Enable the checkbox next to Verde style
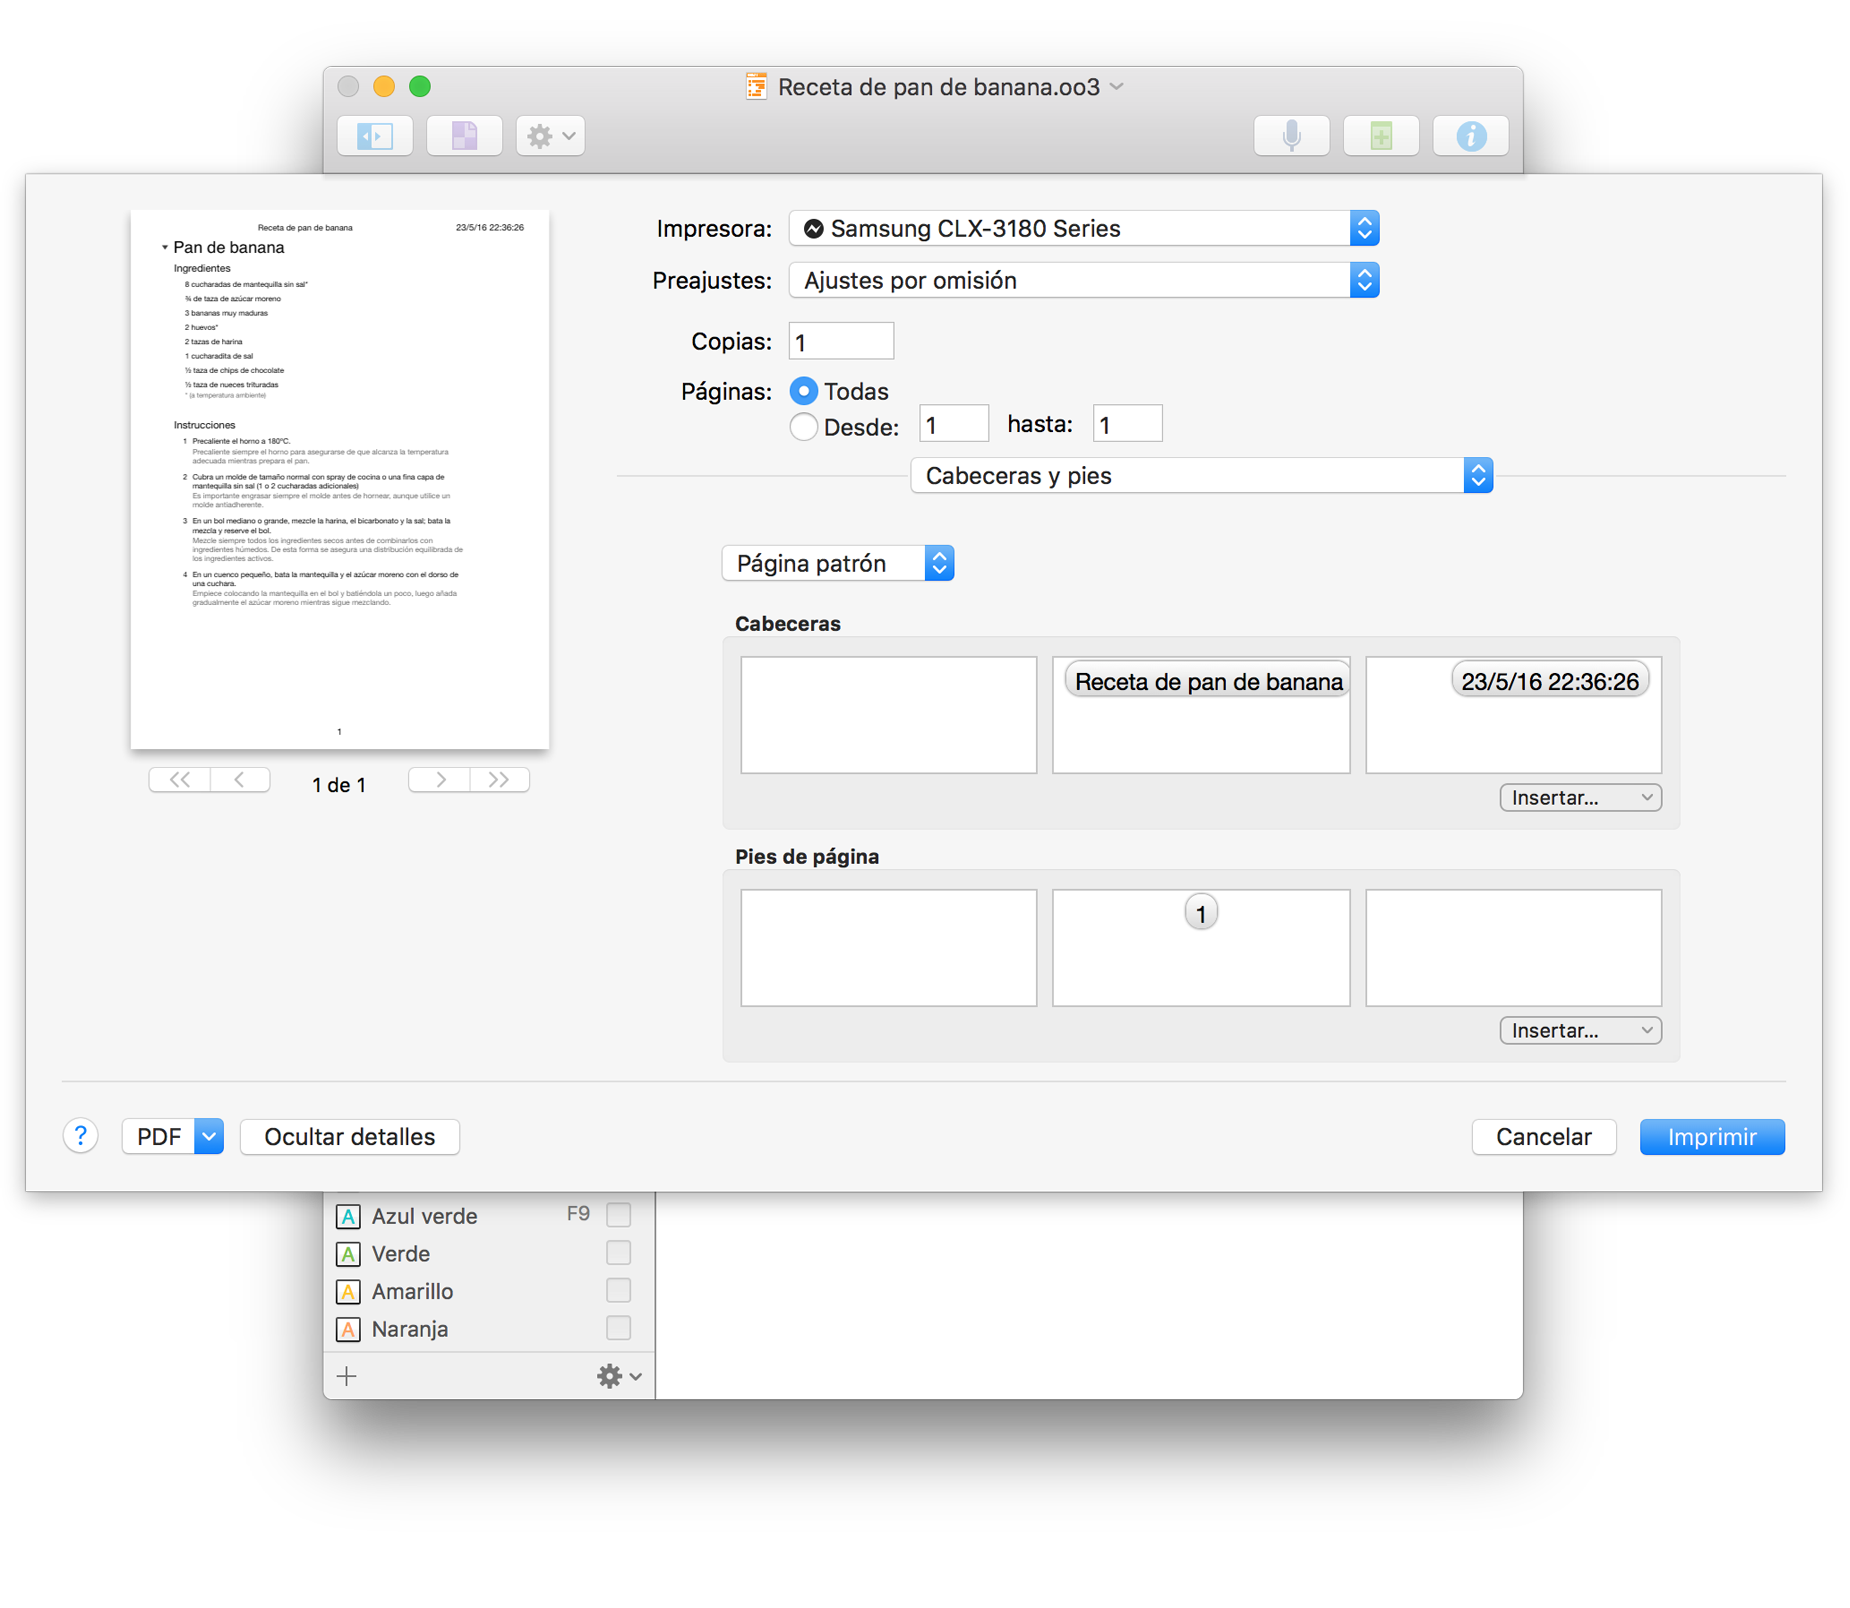The height and width of the screenshot is (1608, 1850). (x=619, y=1252)
